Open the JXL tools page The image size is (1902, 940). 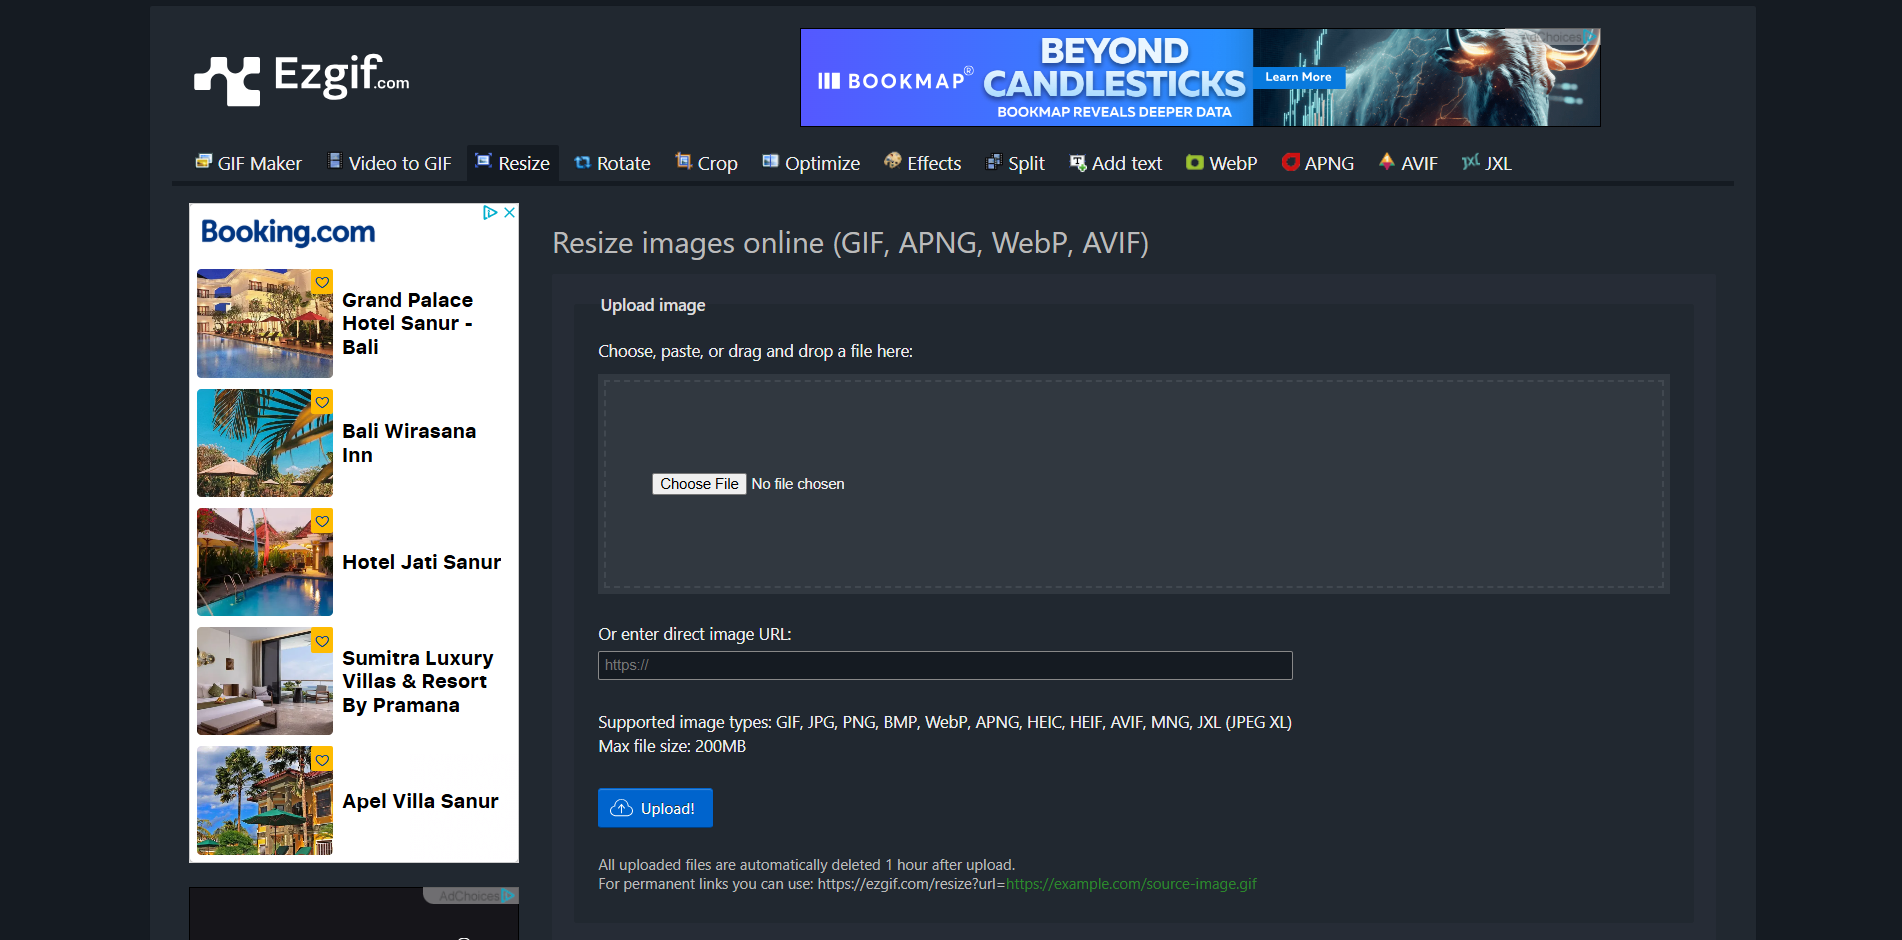pos(1487,163)
